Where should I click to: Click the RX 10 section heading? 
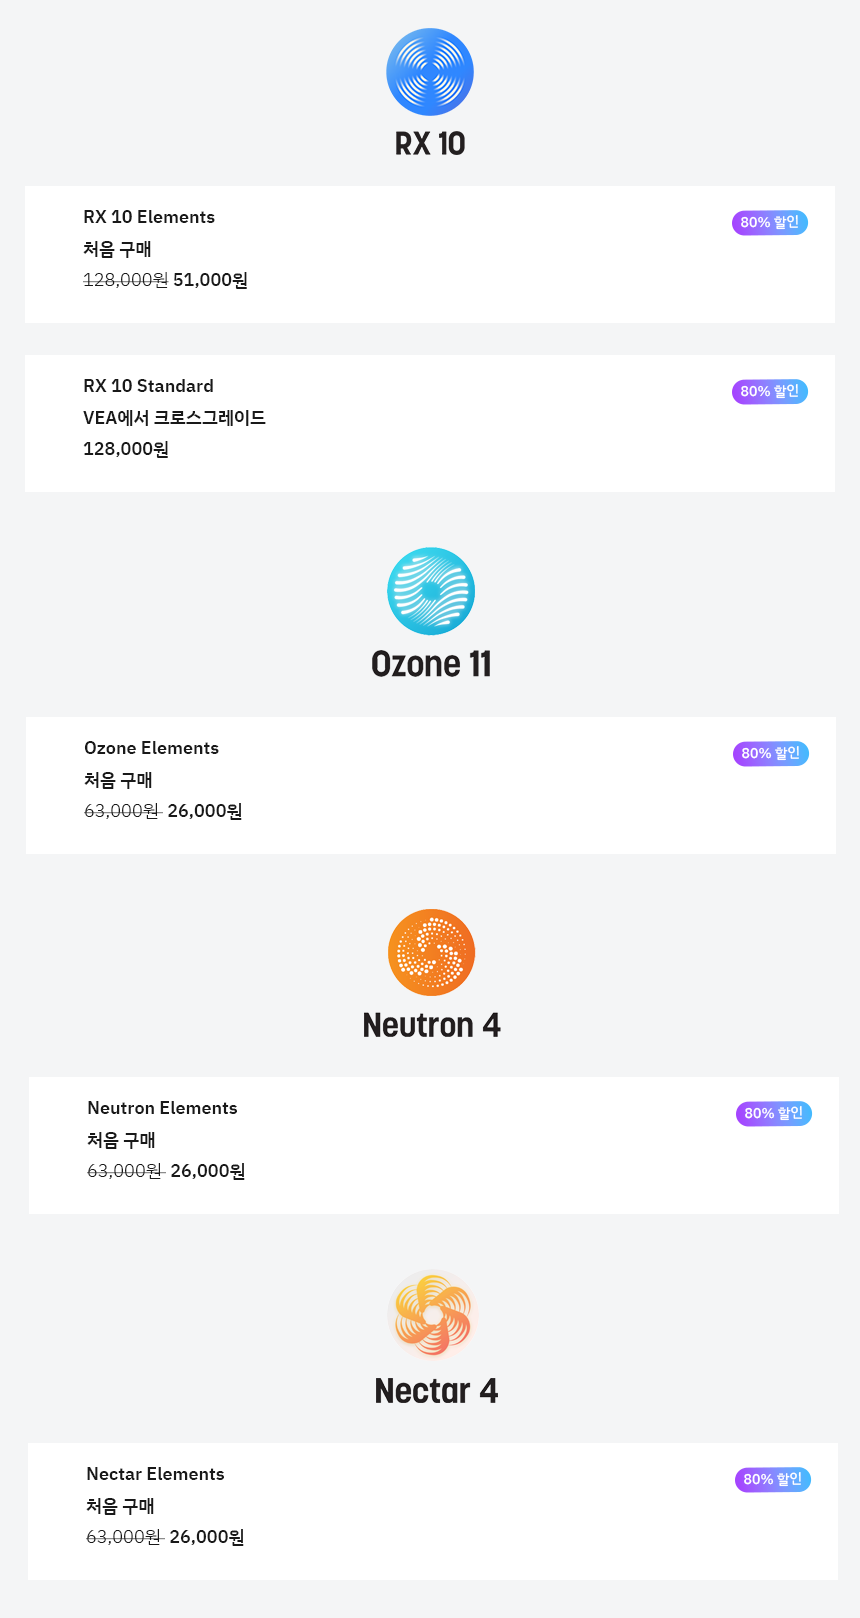[x=430, y=144]
